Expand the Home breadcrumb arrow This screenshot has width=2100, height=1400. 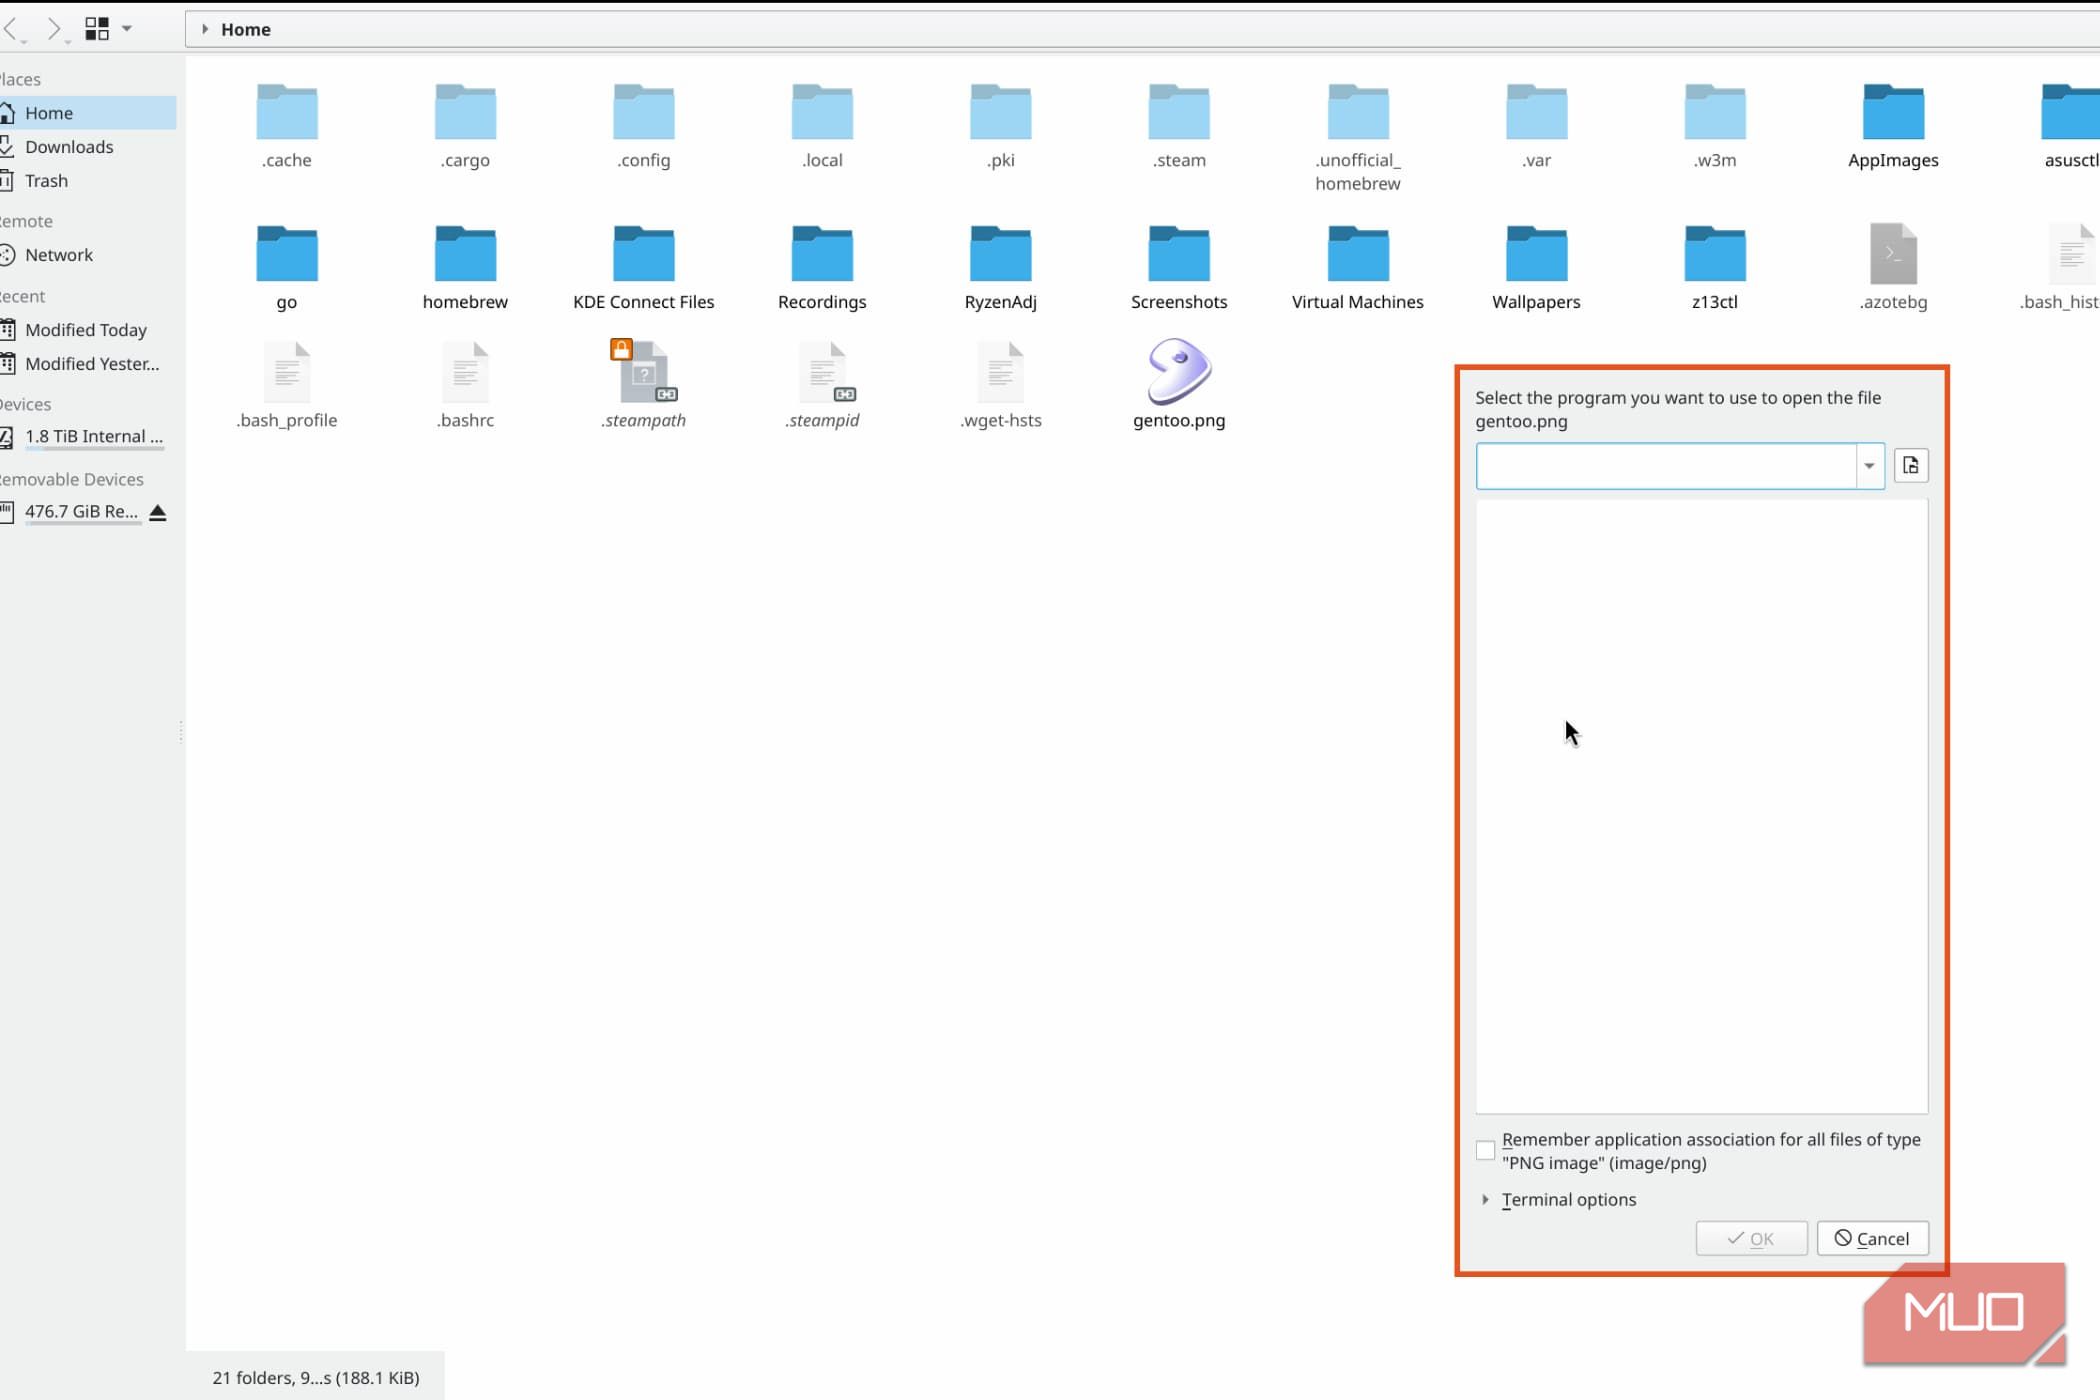(205, 29)
